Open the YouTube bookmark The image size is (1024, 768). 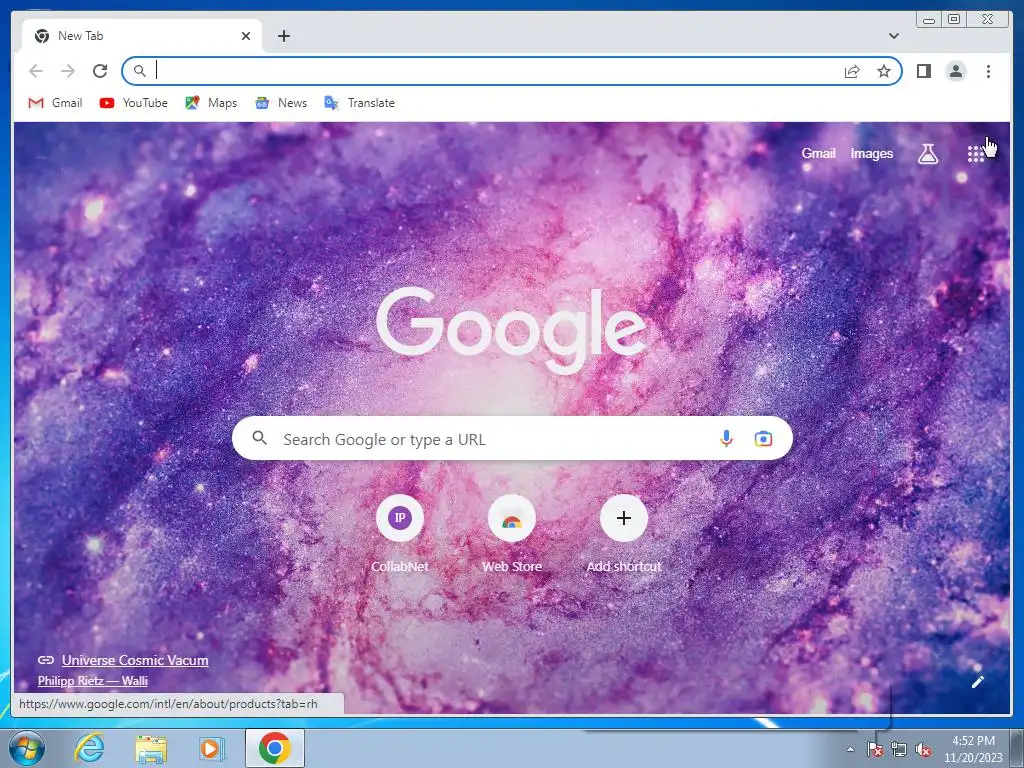134,103
